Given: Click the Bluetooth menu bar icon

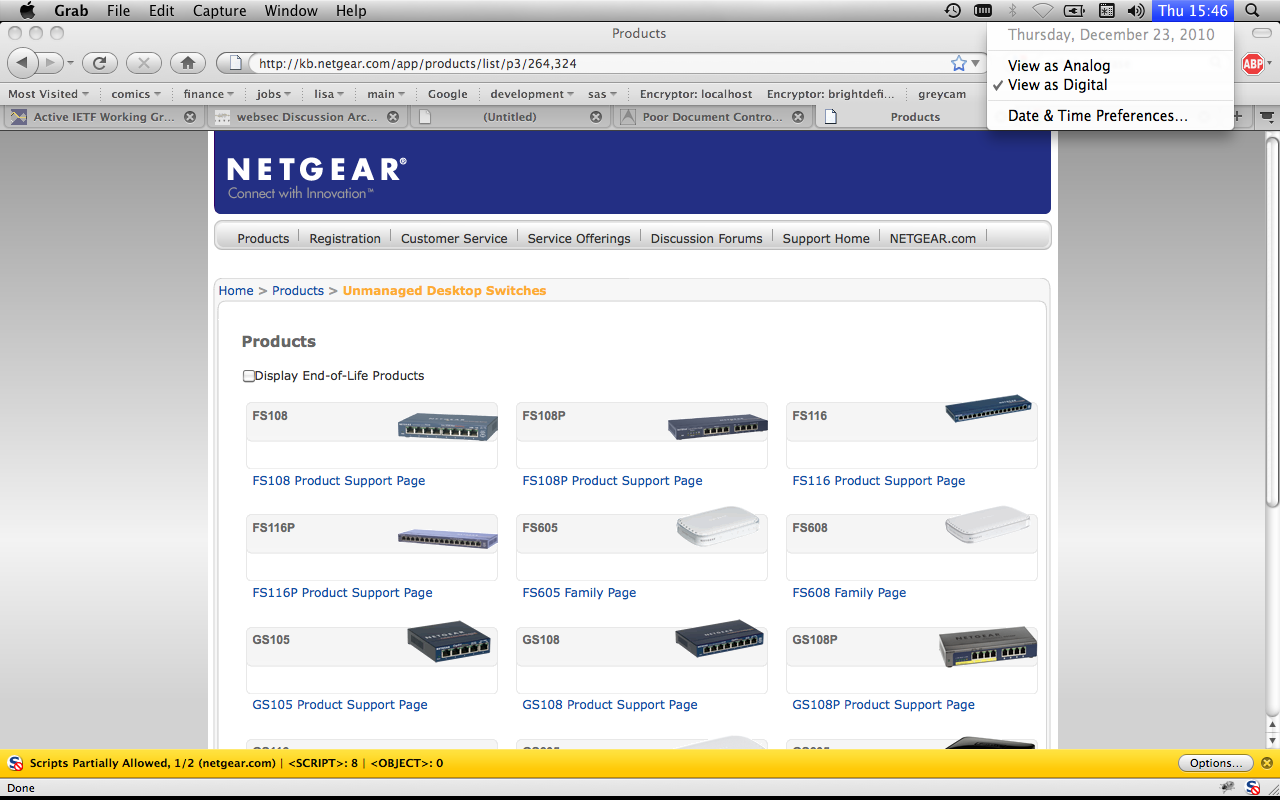Looking at the screenshot, I should (1012, 11).
